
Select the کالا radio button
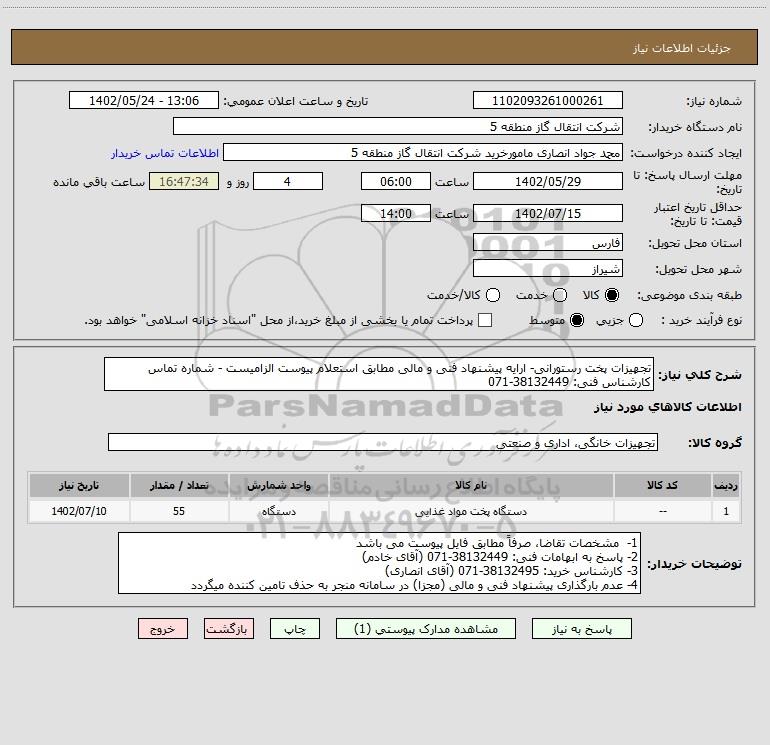pyautogui.click(x=612, y=295)
